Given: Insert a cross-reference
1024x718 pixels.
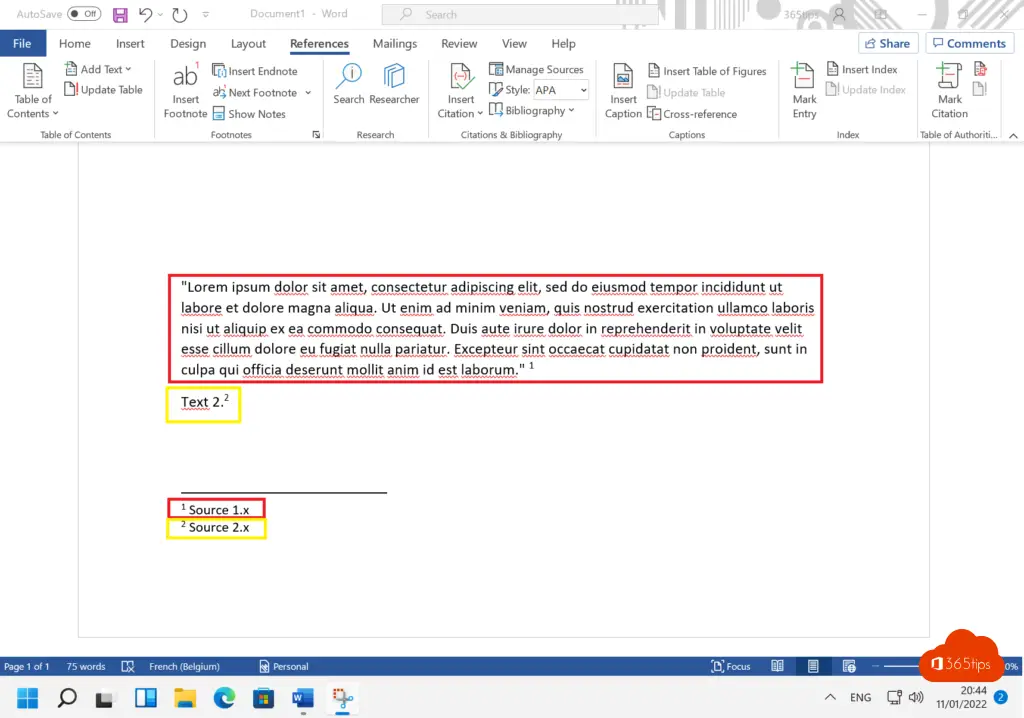Looking at the screenshot, I should [x=693, y=112].
